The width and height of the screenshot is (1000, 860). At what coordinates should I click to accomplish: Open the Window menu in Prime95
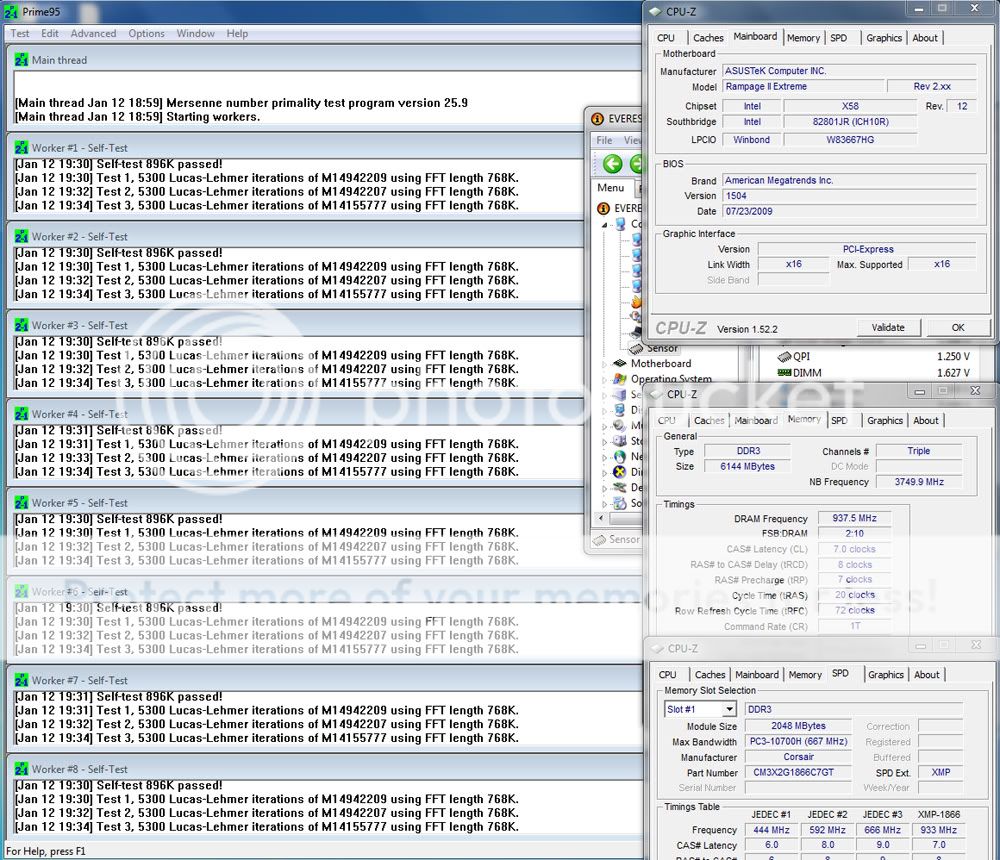(196, 34)
